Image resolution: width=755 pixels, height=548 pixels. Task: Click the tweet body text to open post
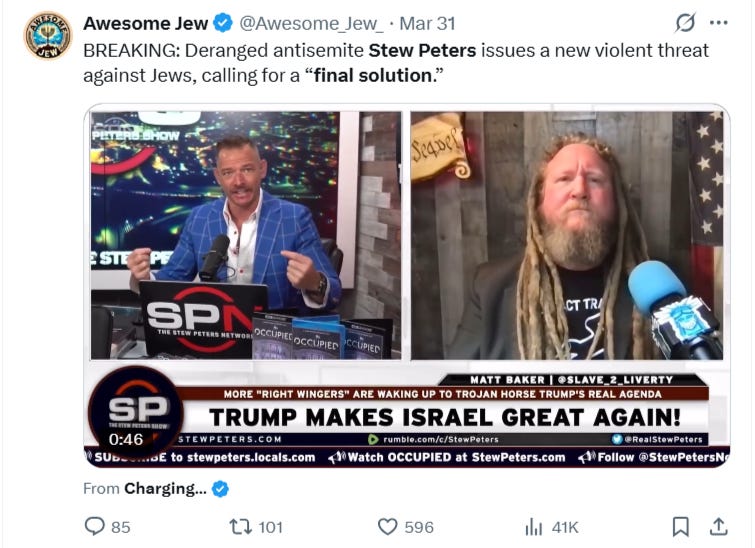396,63
